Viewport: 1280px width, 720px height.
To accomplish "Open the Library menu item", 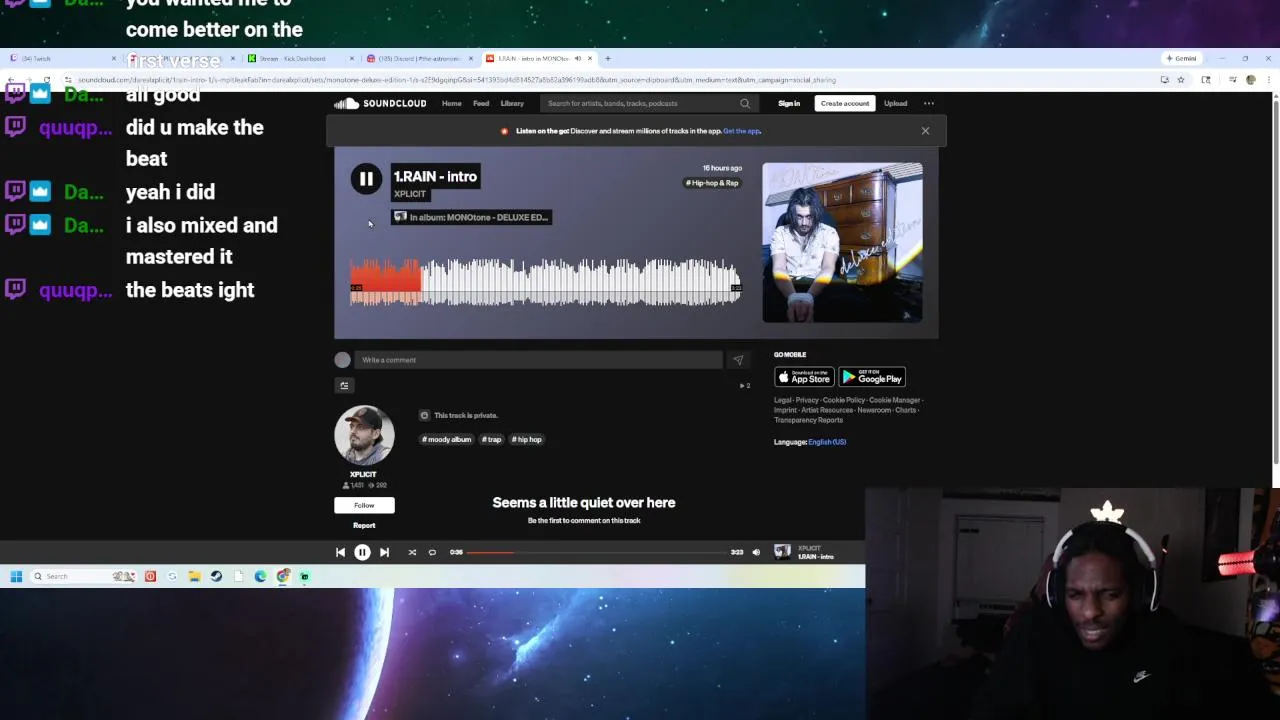I will pyautogui.click(x=512, y=103).
